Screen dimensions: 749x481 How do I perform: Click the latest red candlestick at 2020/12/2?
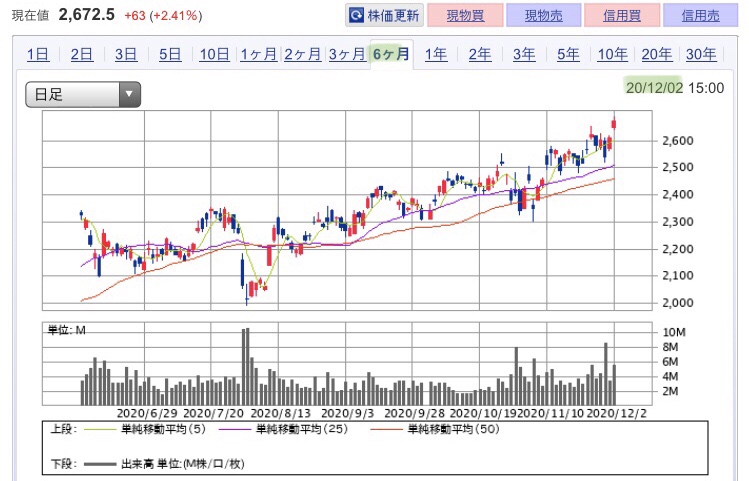[614, 124]
